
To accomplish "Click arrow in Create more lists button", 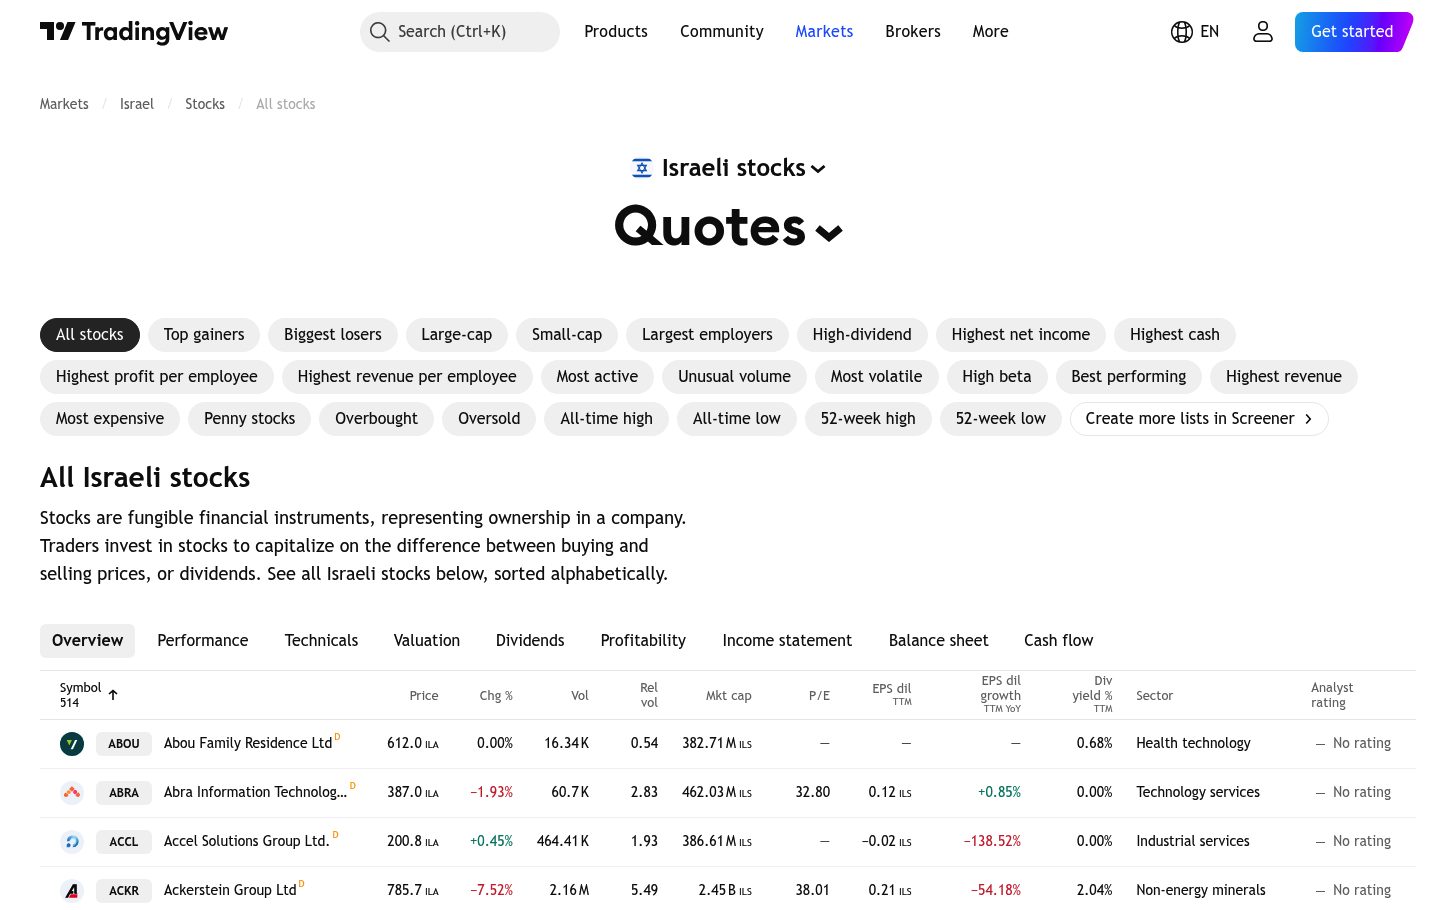I will coord(1308,419).
